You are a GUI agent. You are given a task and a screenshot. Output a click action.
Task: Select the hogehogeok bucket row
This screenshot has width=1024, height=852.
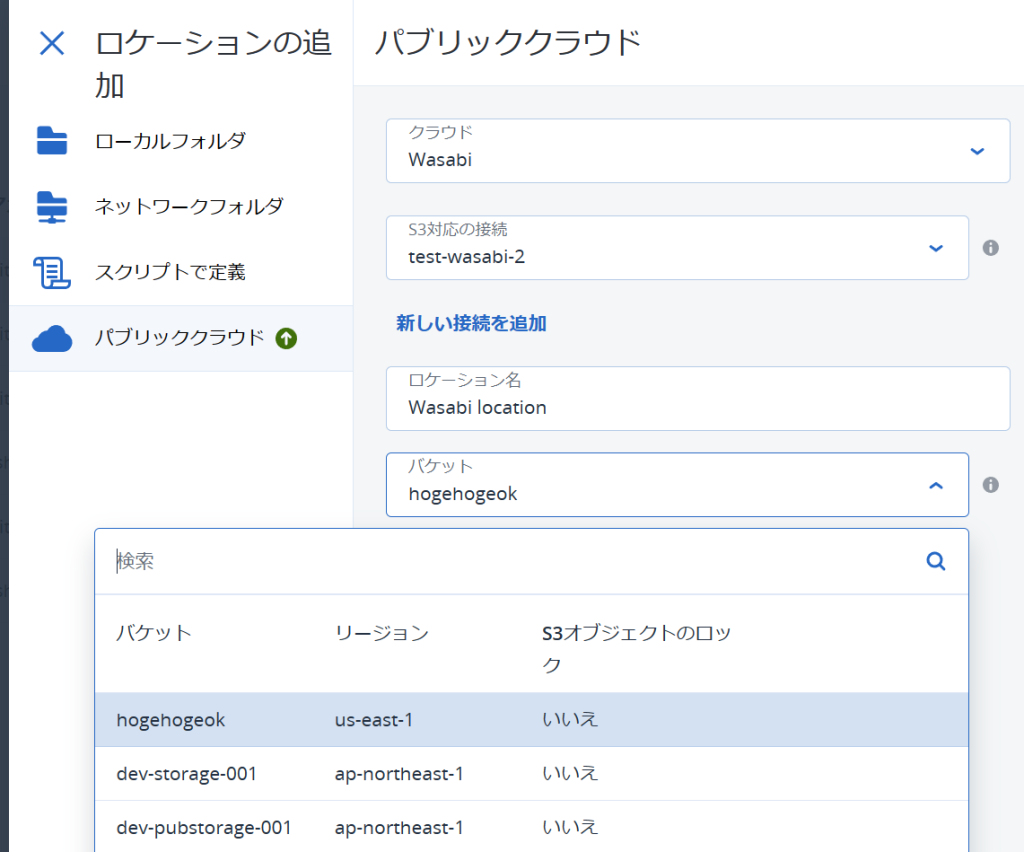[531, 719]
